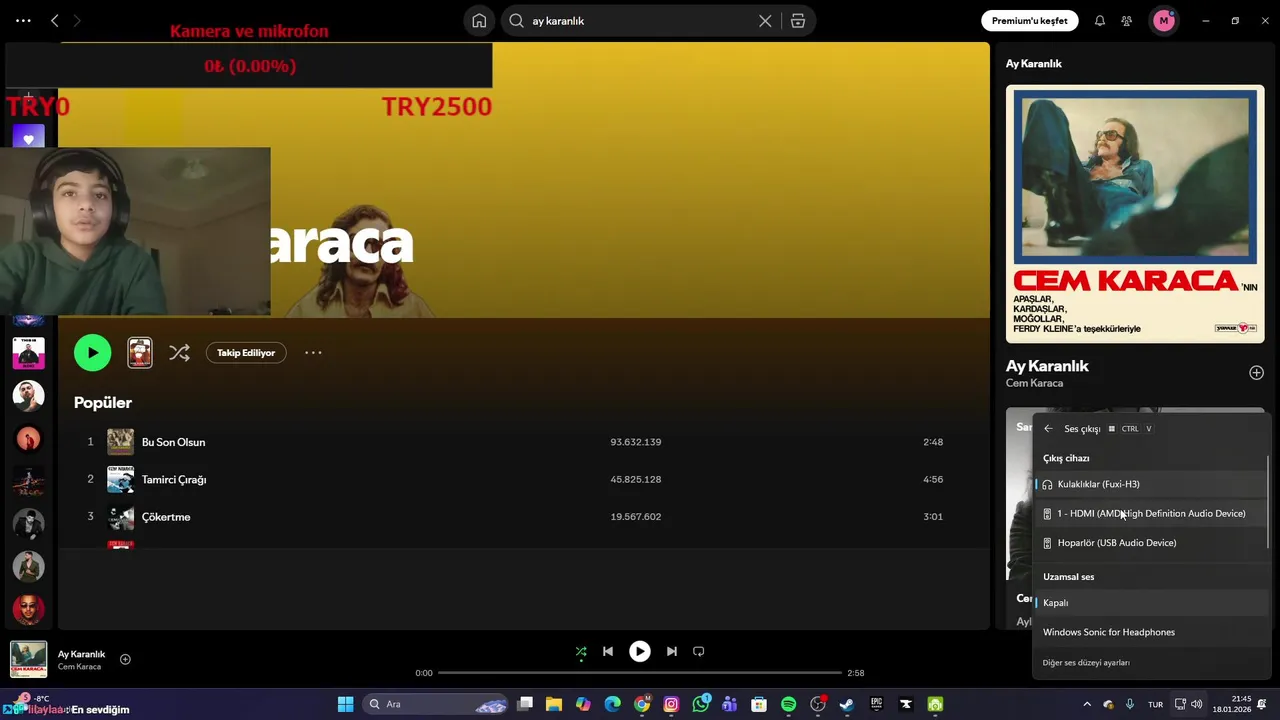Clear search text with the X icon
Viewport: 1280px width, 720px height.
pyautogui.click(x=765, y=20)
